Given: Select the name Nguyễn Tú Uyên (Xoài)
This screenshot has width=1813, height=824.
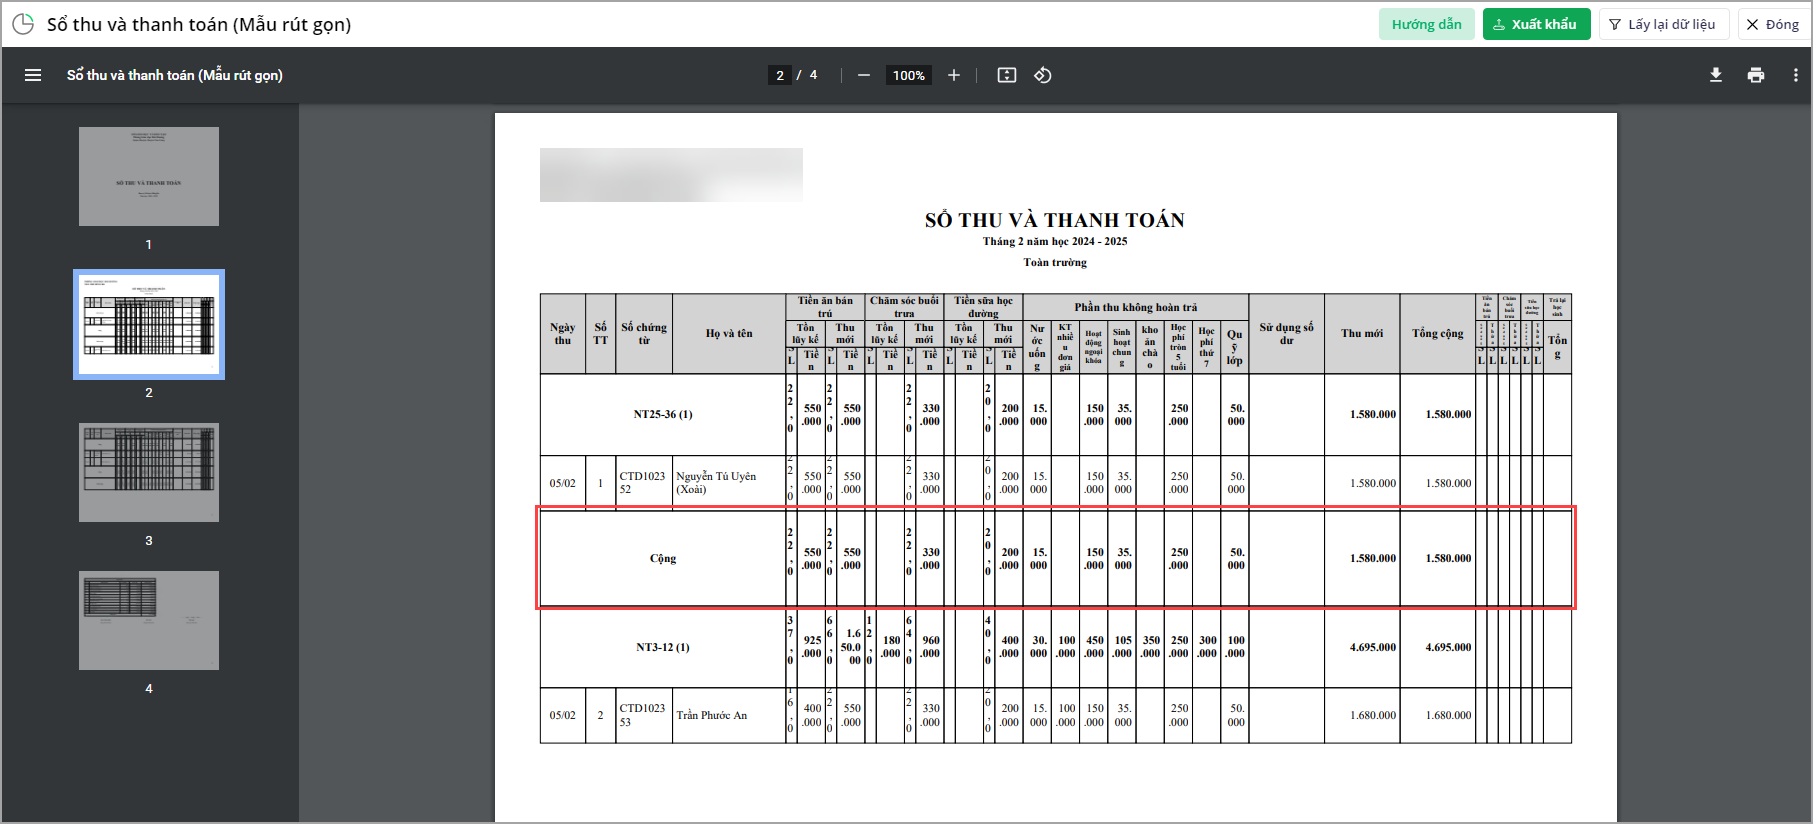Looking at the screenshot, I should click(x=716, y=483).
